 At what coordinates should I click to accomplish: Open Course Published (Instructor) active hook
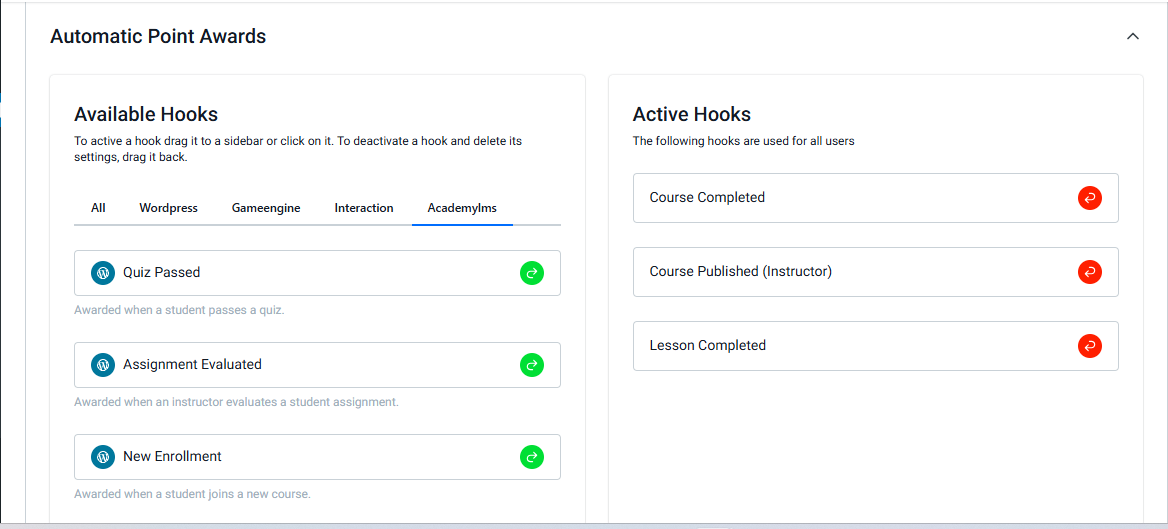876,272
